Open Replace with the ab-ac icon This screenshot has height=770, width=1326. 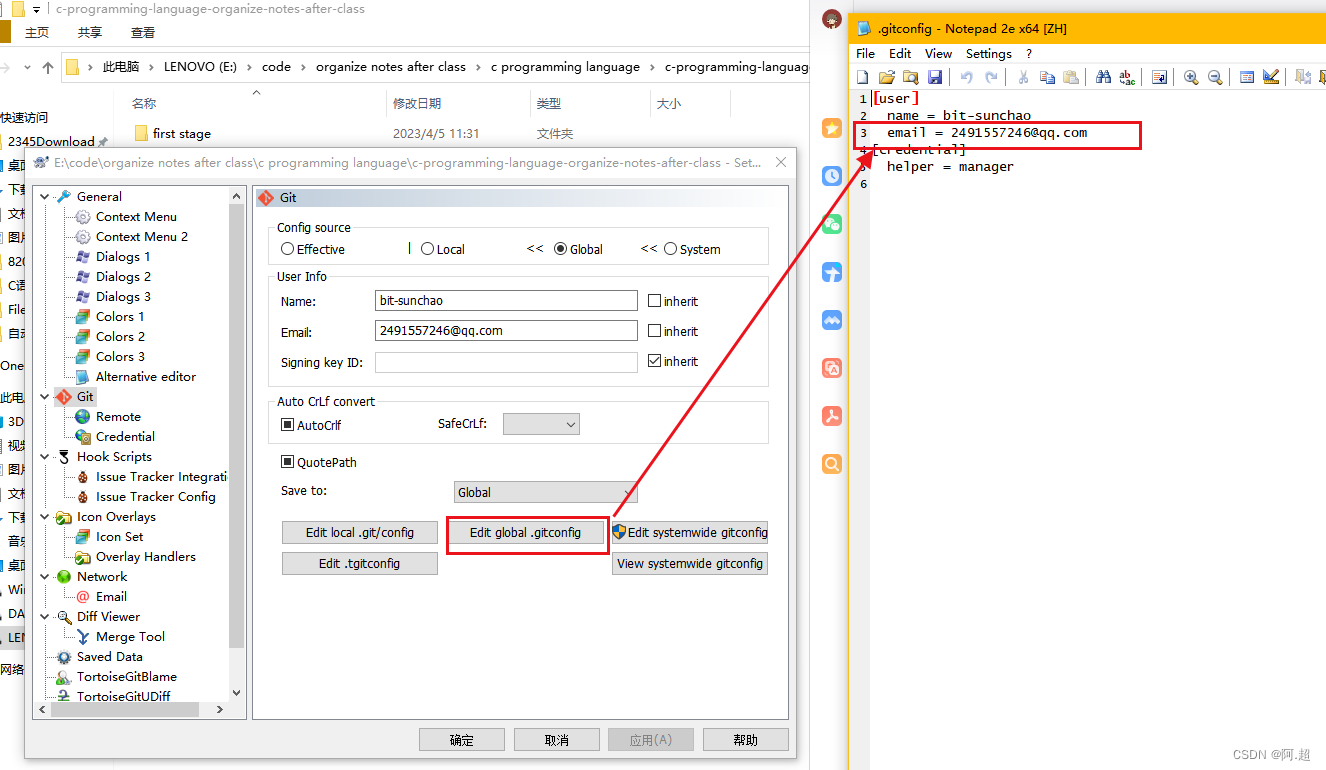[1127, 77]
